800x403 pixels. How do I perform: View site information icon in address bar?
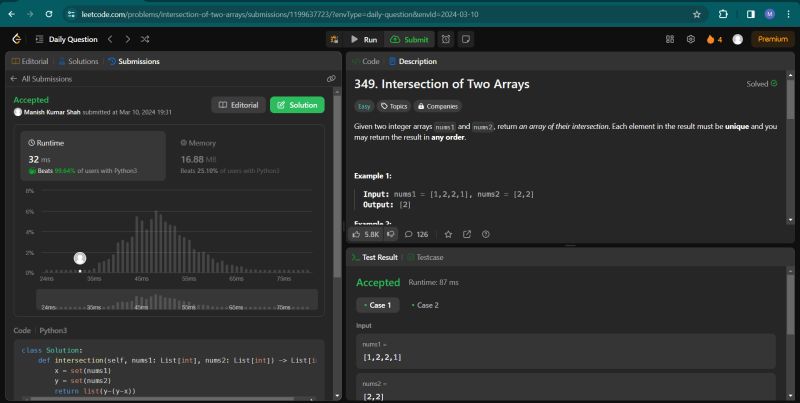click(71, 14)
